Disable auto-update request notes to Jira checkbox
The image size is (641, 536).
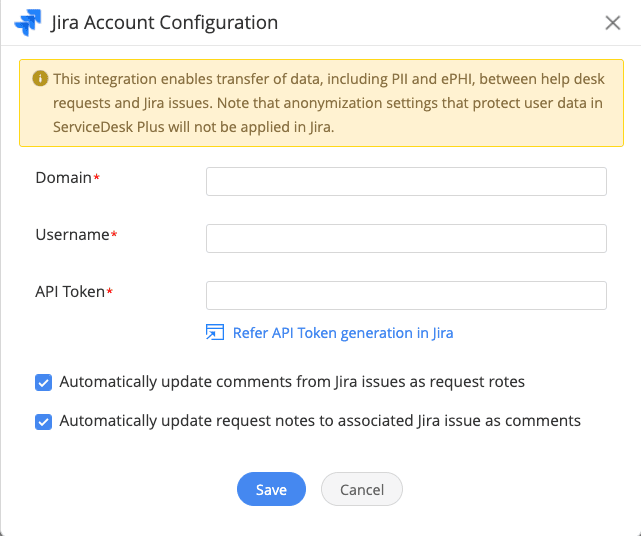coord(43,421)
